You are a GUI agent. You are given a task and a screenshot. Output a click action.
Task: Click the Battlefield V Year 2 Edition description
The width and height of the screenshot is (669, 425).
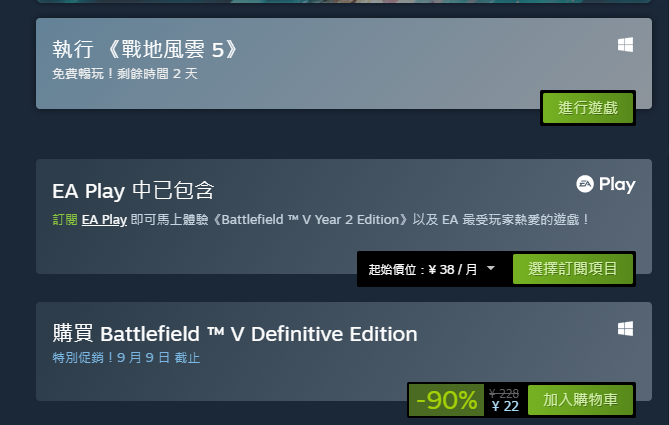pyautogui.click(x=320, y=220)
